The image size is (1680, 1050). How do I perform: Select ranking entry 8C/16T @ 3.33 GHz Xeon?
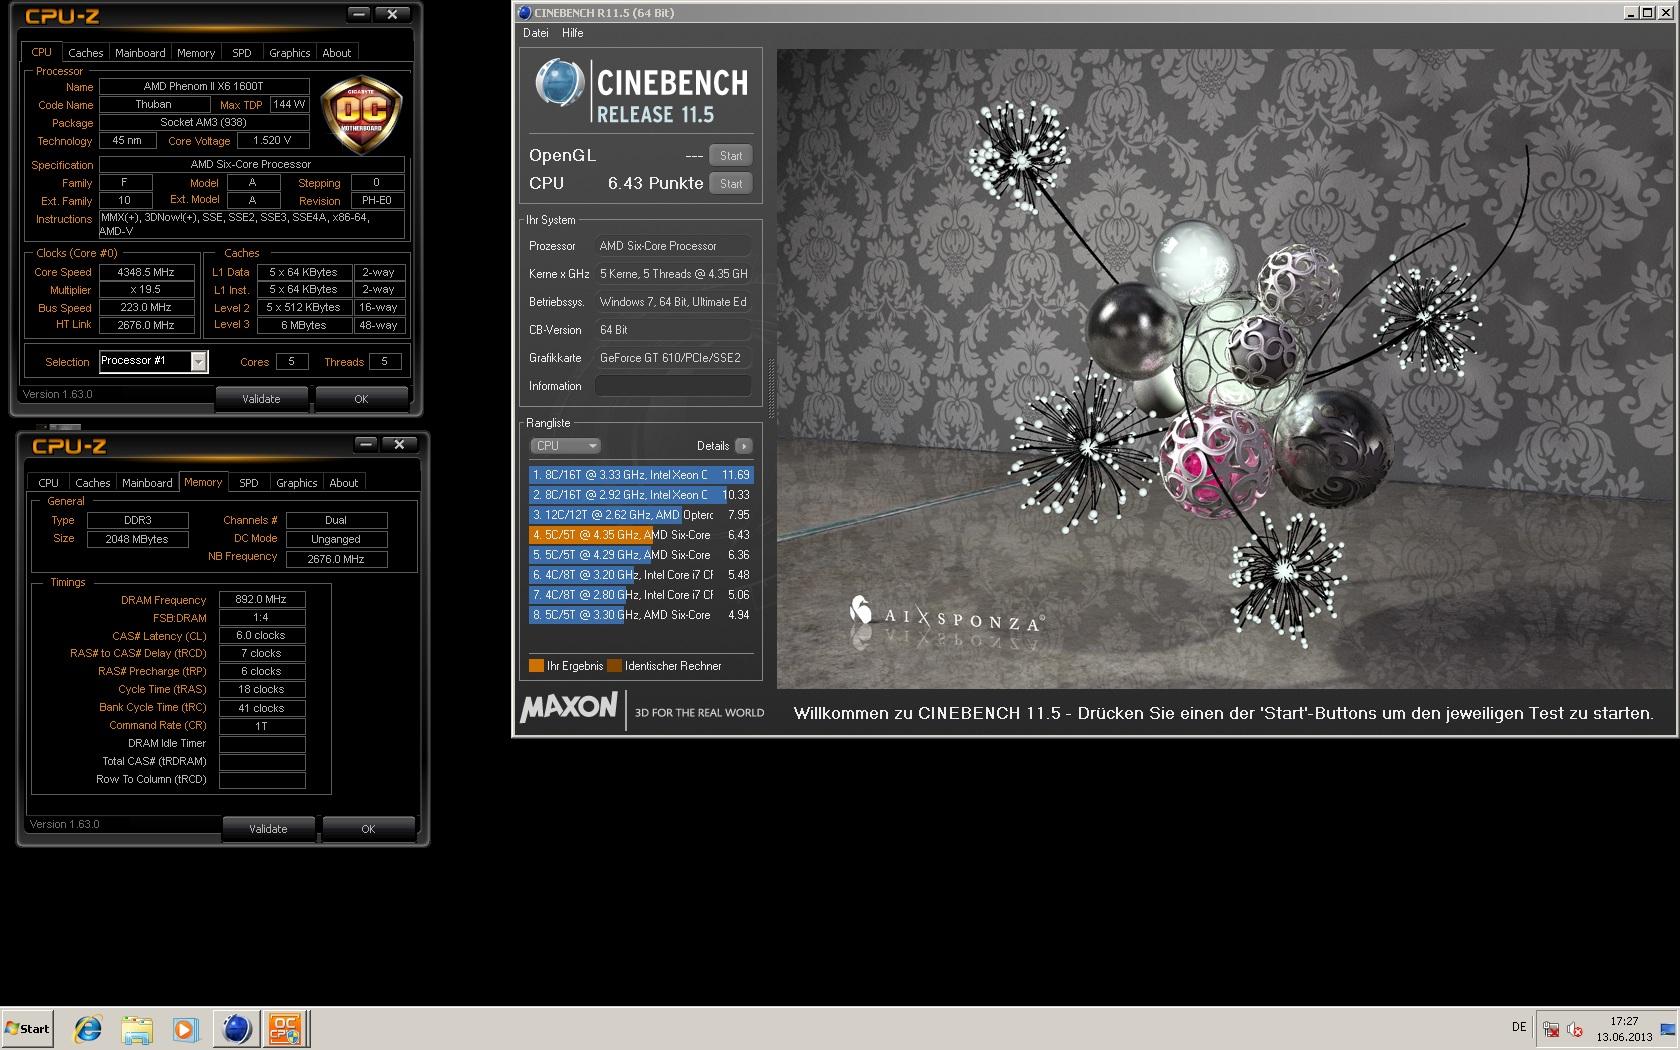[x=641, y=475]
